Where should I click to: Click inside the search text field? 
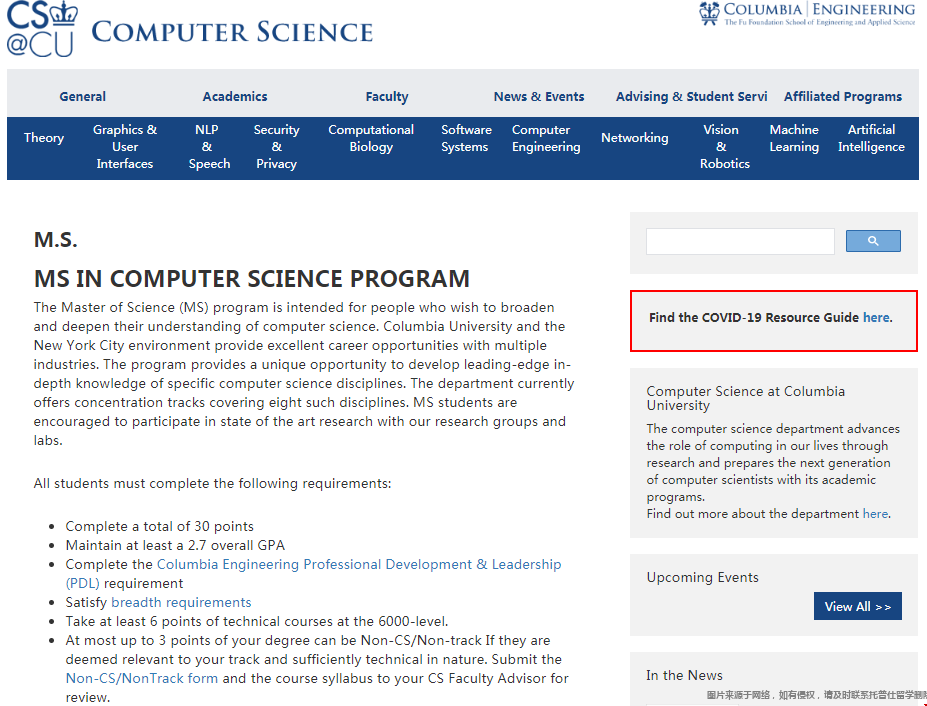740,241
